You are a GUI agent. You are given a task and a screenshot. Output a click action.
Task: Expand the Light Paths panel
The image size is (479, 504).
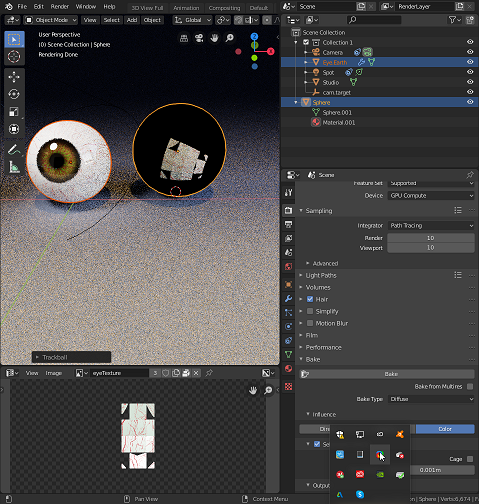321,275
